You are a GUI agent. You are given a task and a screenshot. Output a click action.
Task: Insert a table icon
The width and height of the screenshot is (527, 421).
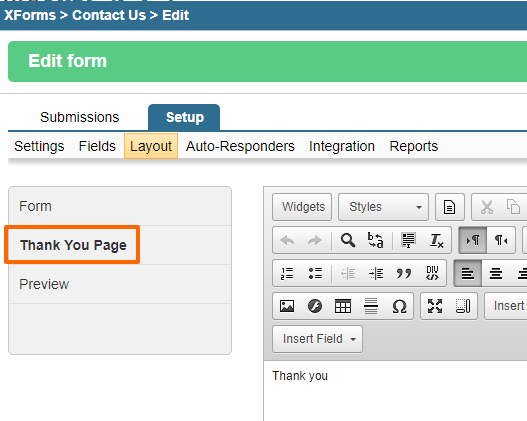tap(343, 306)
